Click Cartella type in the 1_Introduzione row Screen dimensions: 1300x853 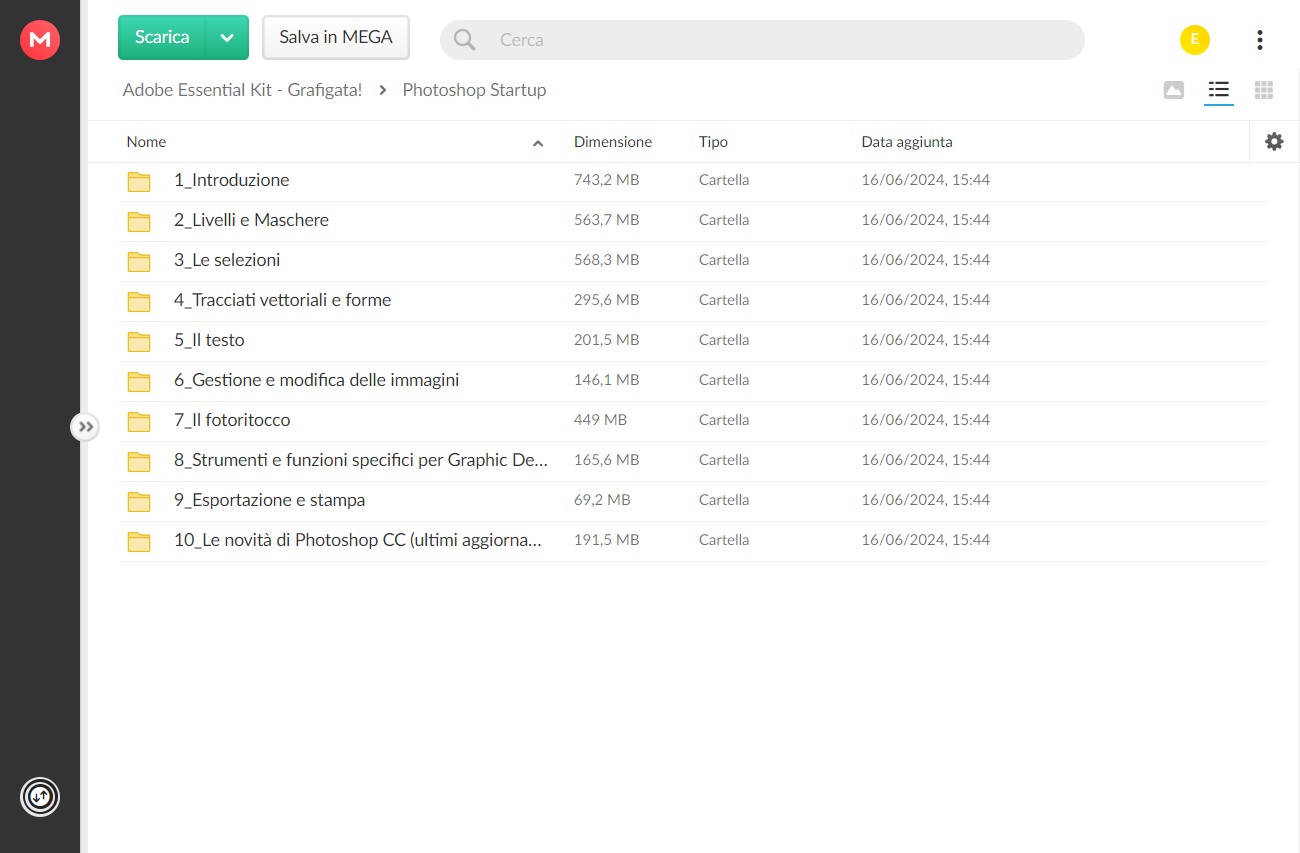point(724,180)
